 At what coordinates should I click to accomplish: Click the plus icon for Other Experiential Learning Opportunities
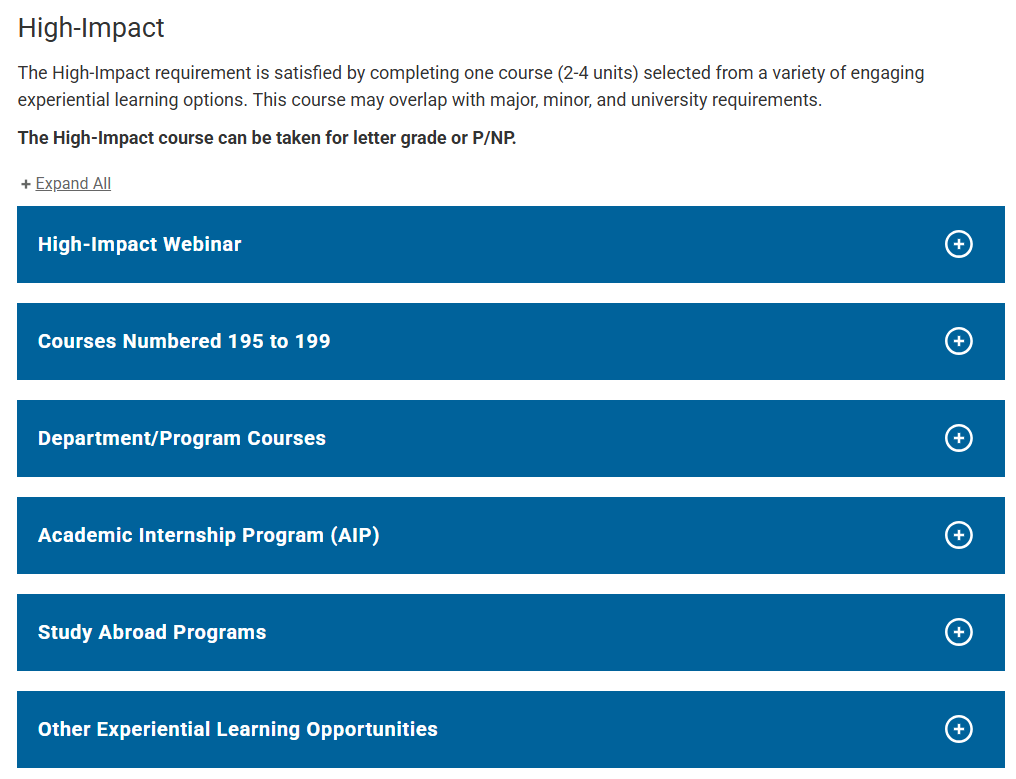click(x=958, y=729)
